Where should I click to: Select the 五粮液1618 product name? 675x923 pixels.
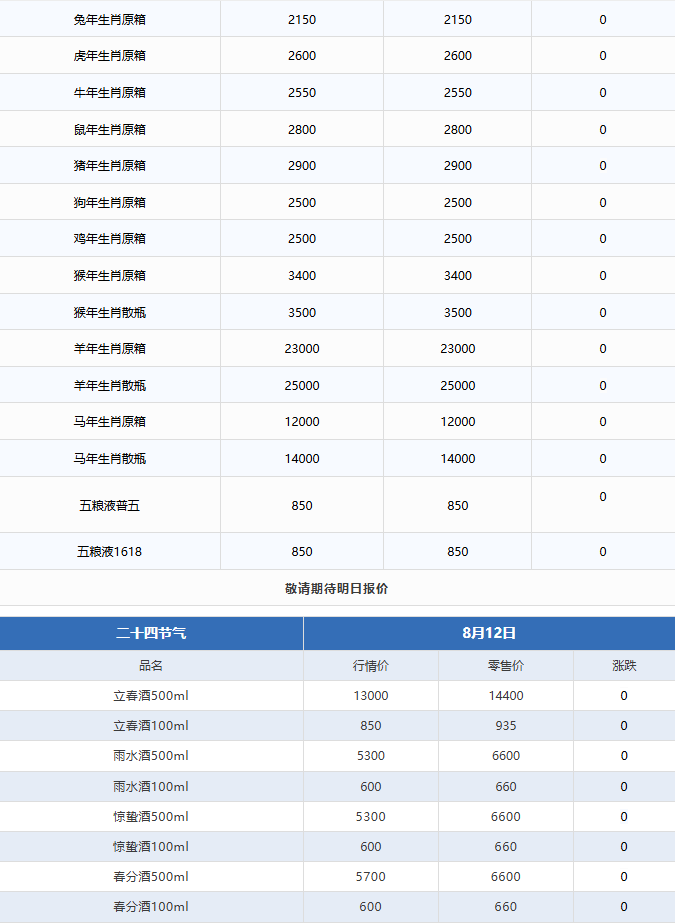pos(110,551)
